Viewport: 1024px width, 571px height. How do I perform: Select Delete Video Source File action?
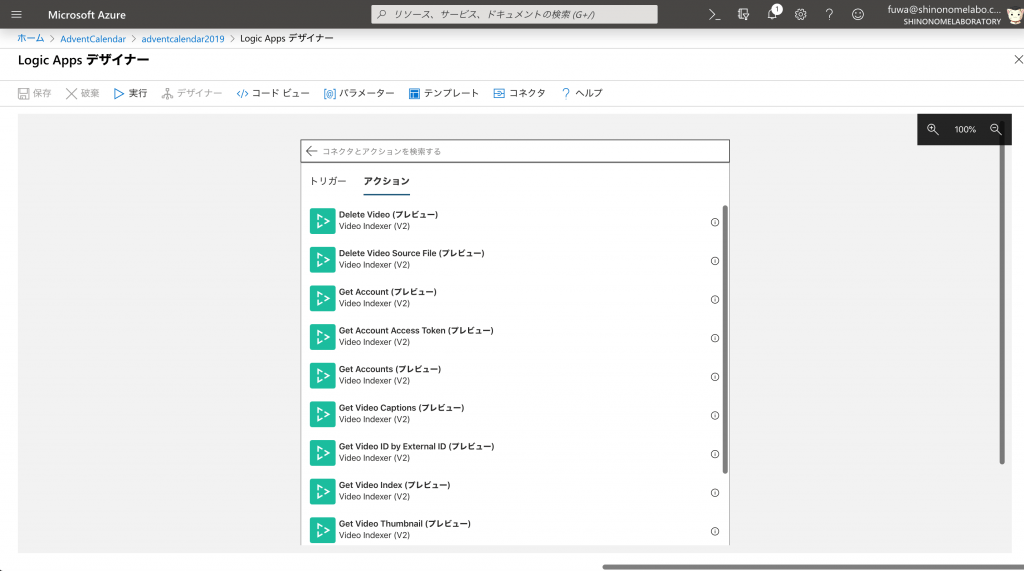coord(515,259)
